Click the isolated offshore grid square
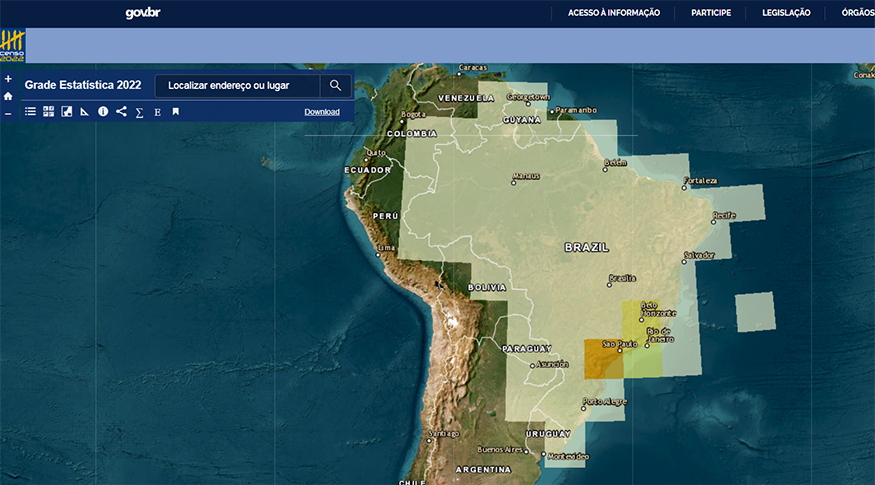Image resolution: width=875 pixels, height=485 pixels. (755, 312)
